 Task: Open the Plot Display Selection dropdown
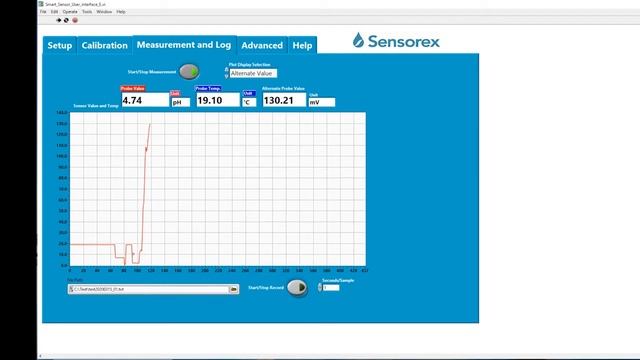click(253, 73)
